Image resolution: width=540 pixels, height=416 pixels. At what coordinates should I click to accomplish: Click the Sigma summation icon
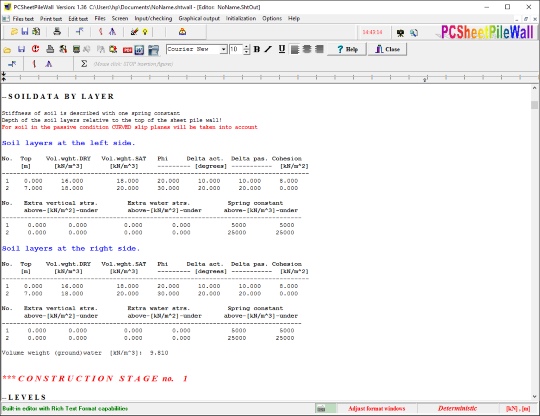[x=84, y=64]
